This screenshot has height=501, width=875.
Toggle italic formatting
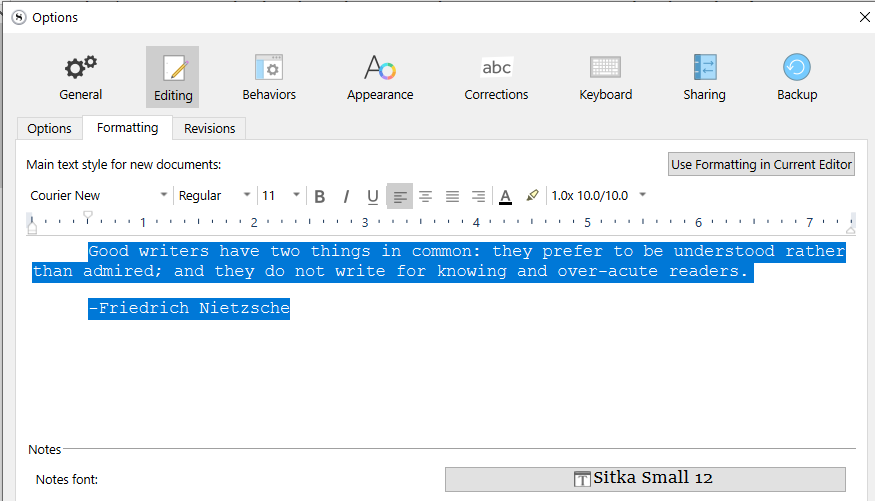346,196
